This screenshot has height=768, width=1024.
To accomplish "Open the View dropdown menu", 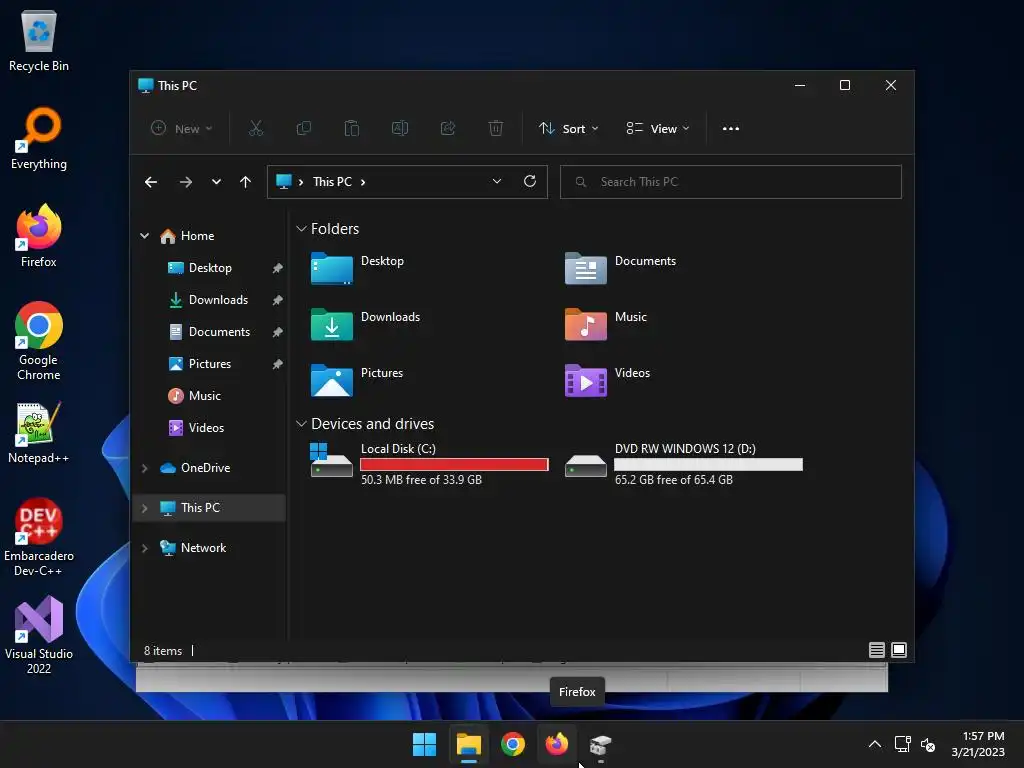I will tap(658, 129).
